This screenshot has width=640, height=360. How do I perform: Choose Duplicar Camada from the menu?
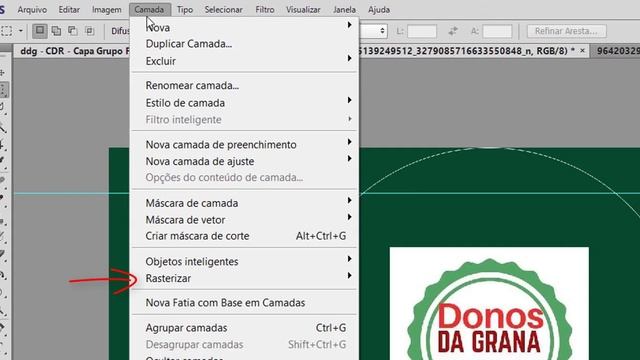pyautogui.click(x=244, y=44)
